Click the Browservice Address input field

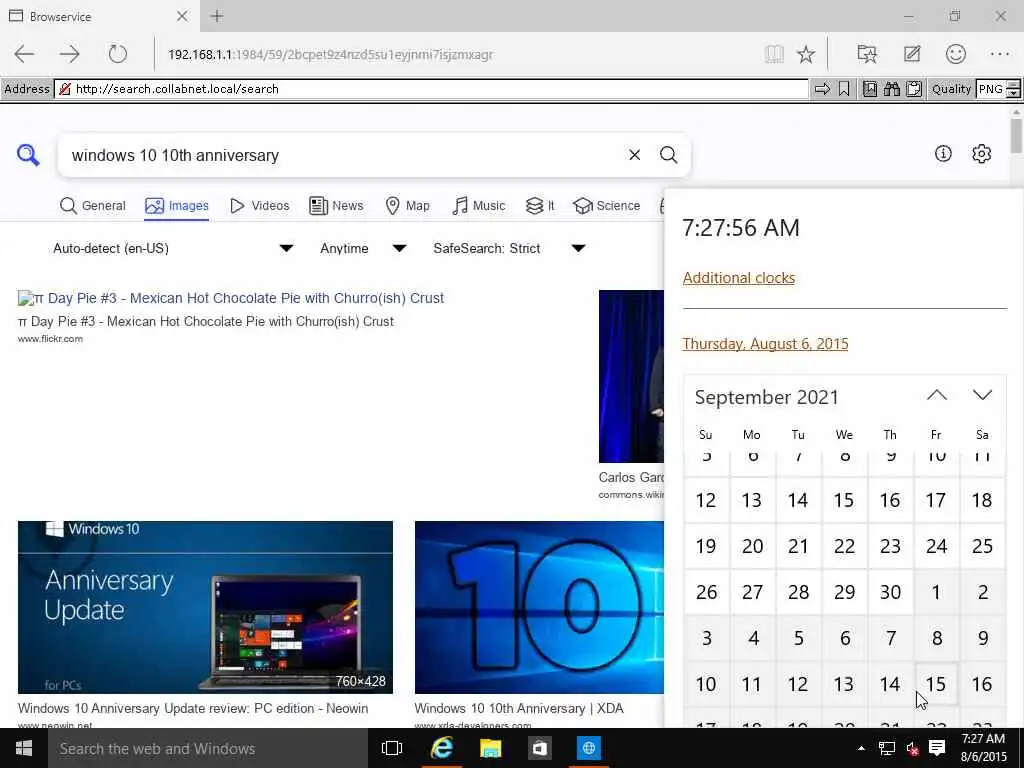click(431, 89)
